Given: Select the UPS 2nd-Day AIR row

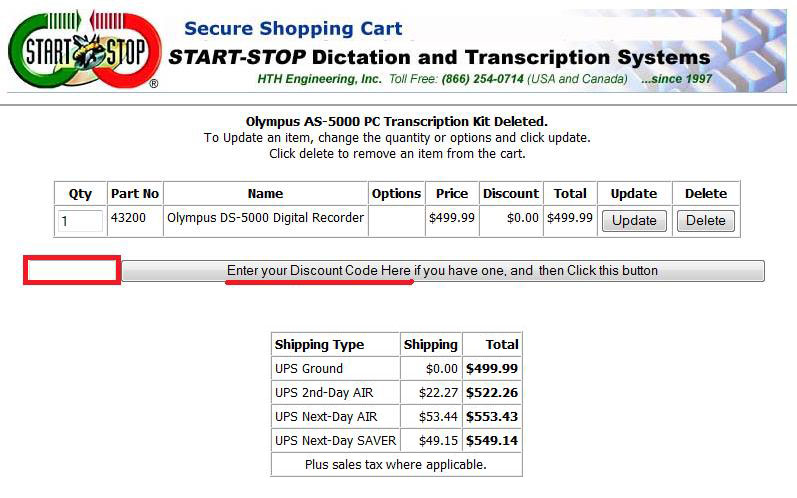Looking at the screenshot, I should coord(396,392).
